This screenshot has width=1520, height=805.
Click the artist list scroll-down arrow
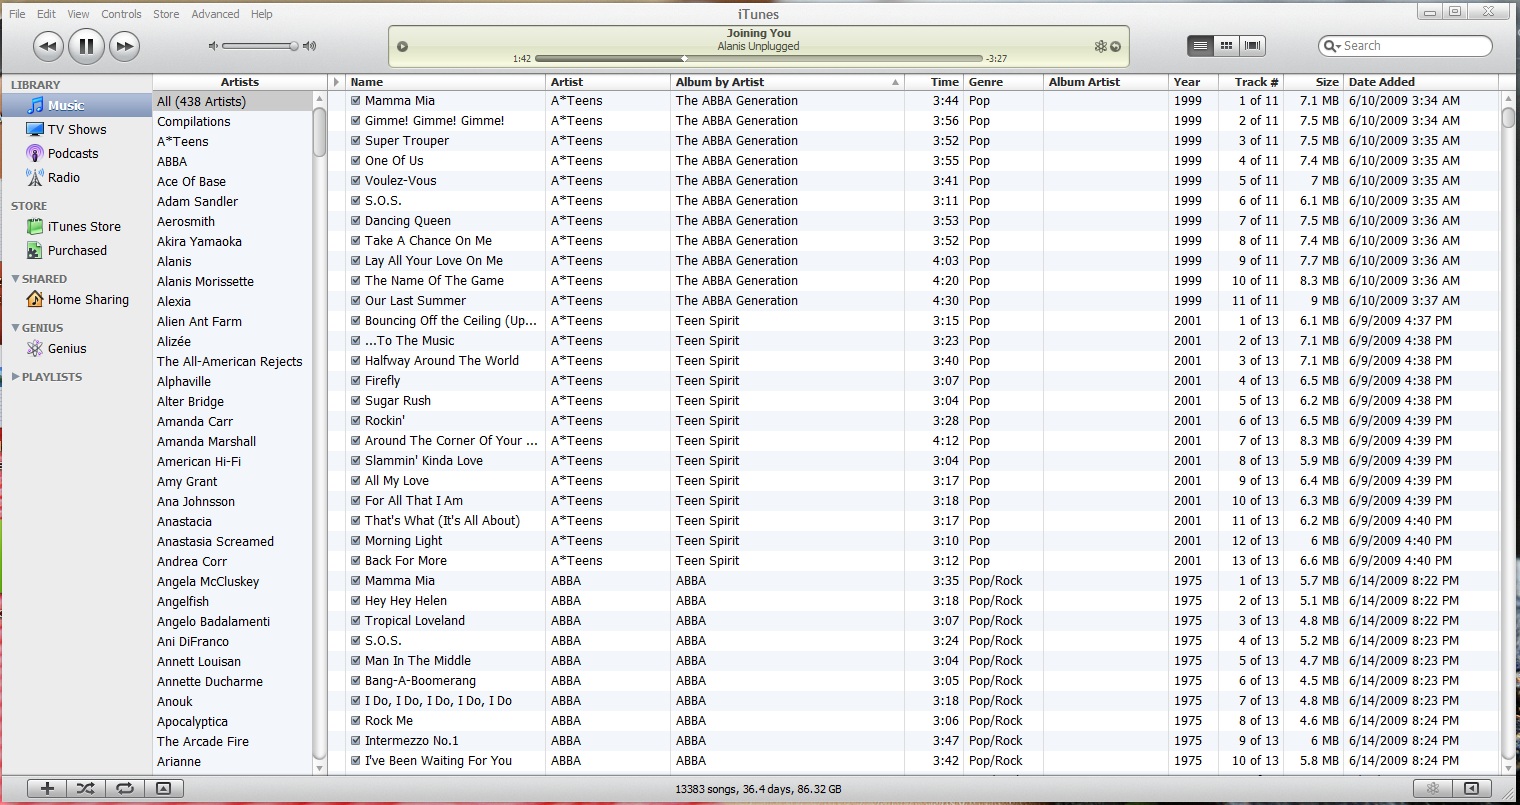pyautogui.click(x=320, y=768)
